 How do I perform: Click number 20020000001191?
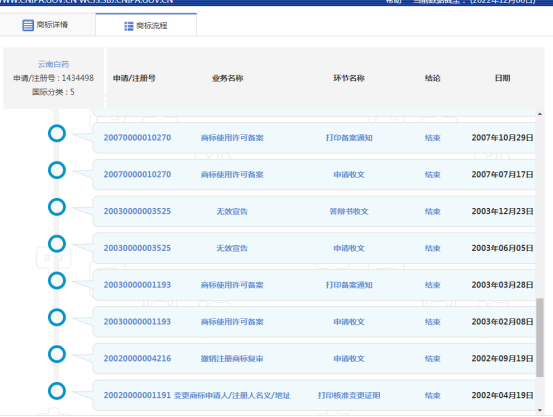click(x=137, y=395)
